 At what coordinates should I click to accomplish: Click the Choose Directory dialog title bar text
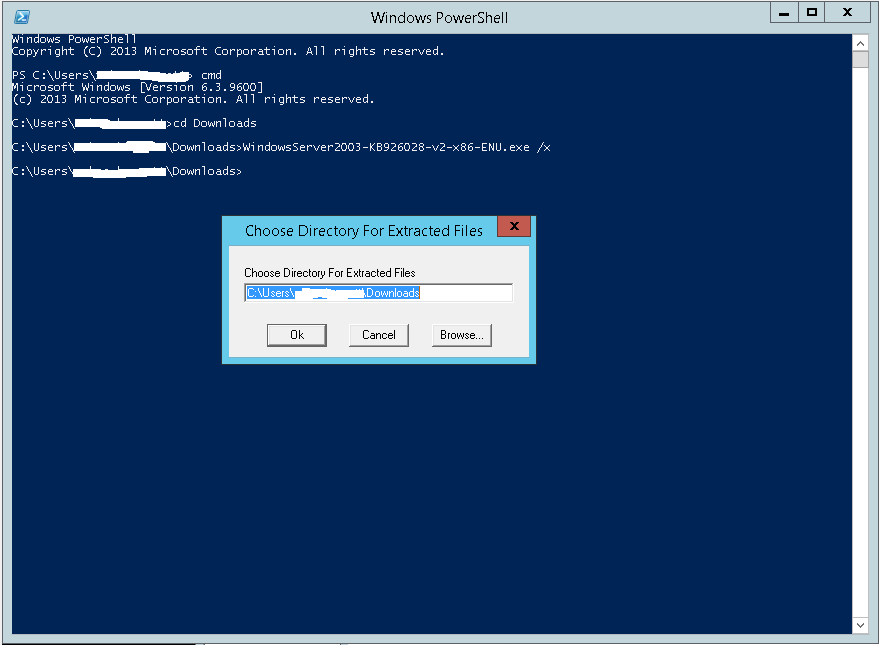coord(363,231)
